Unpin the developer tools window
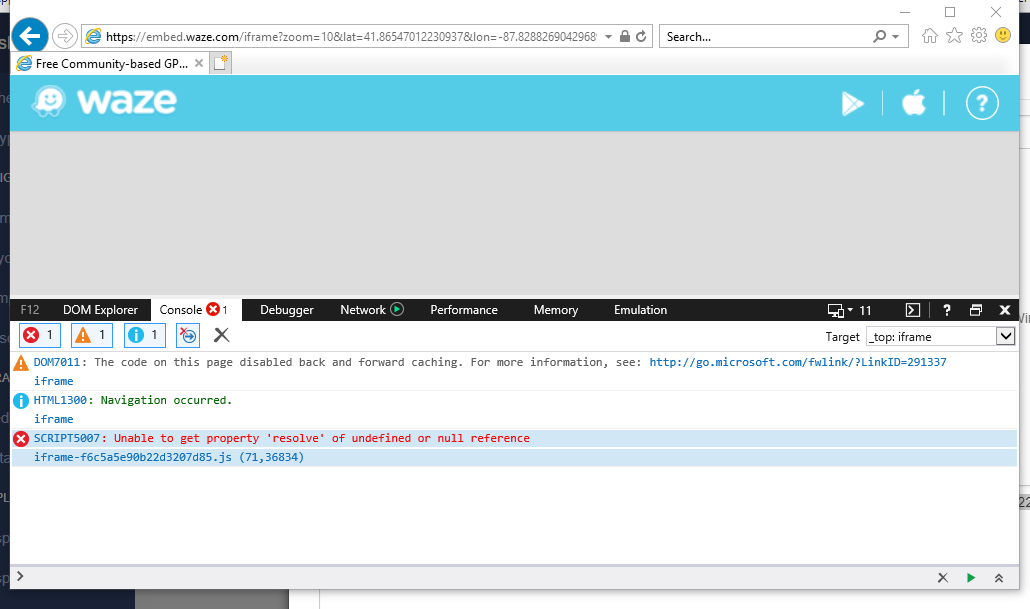Image resolution: width=1030 pixels, height=609 pixels. point(976,310)
